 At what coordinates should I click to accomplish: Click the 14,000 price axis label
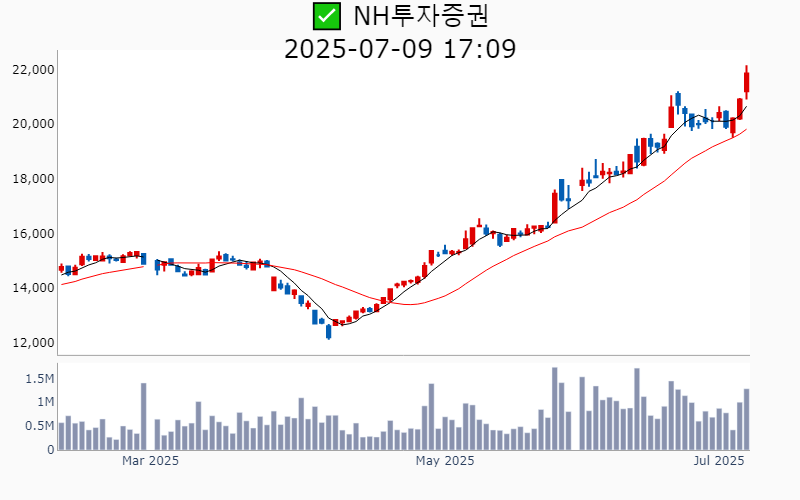click(x=33, y=288)
